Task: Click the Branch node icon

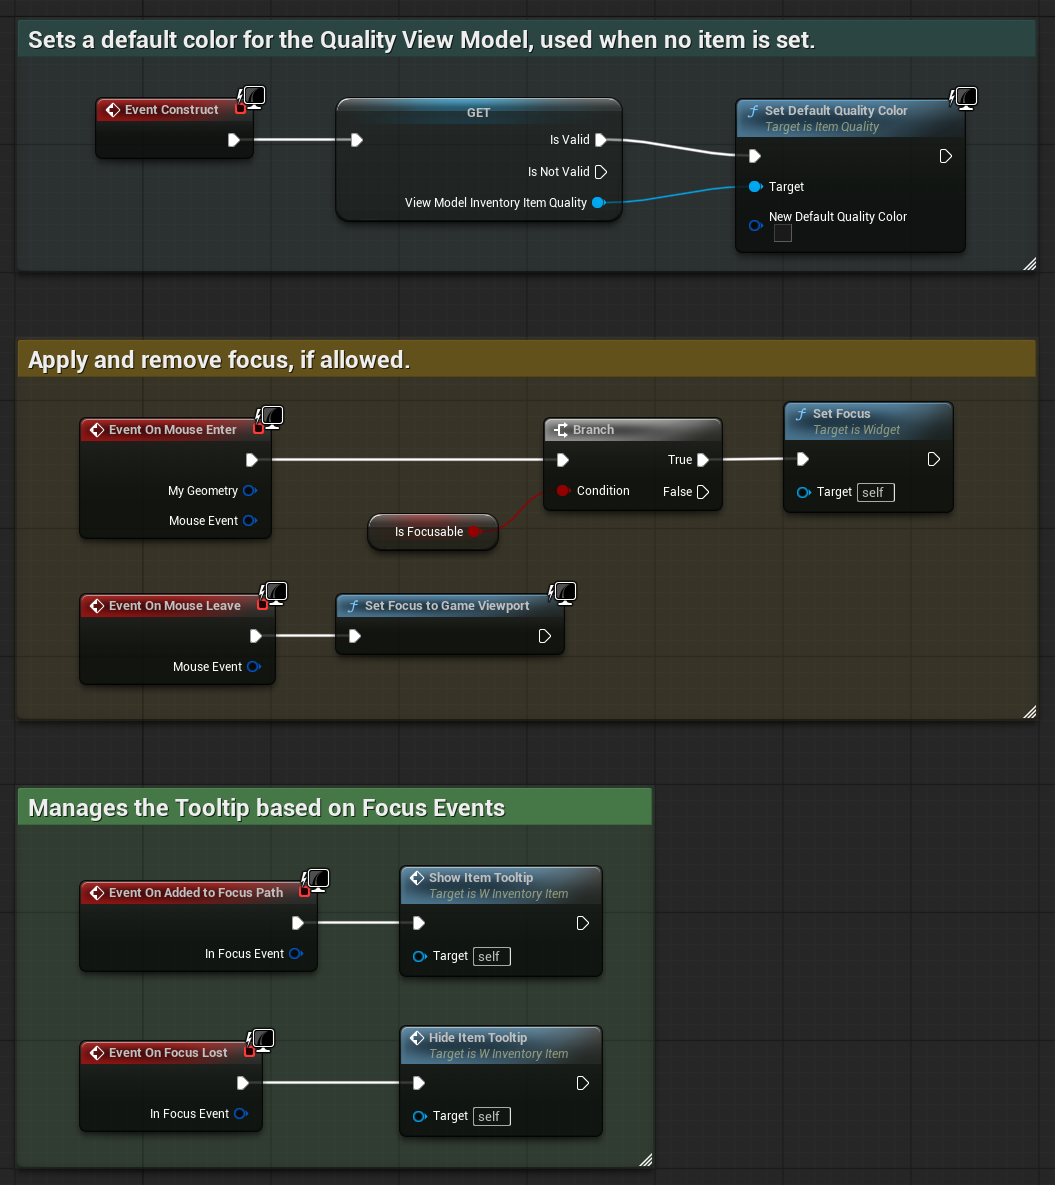Action: [563, 429]
